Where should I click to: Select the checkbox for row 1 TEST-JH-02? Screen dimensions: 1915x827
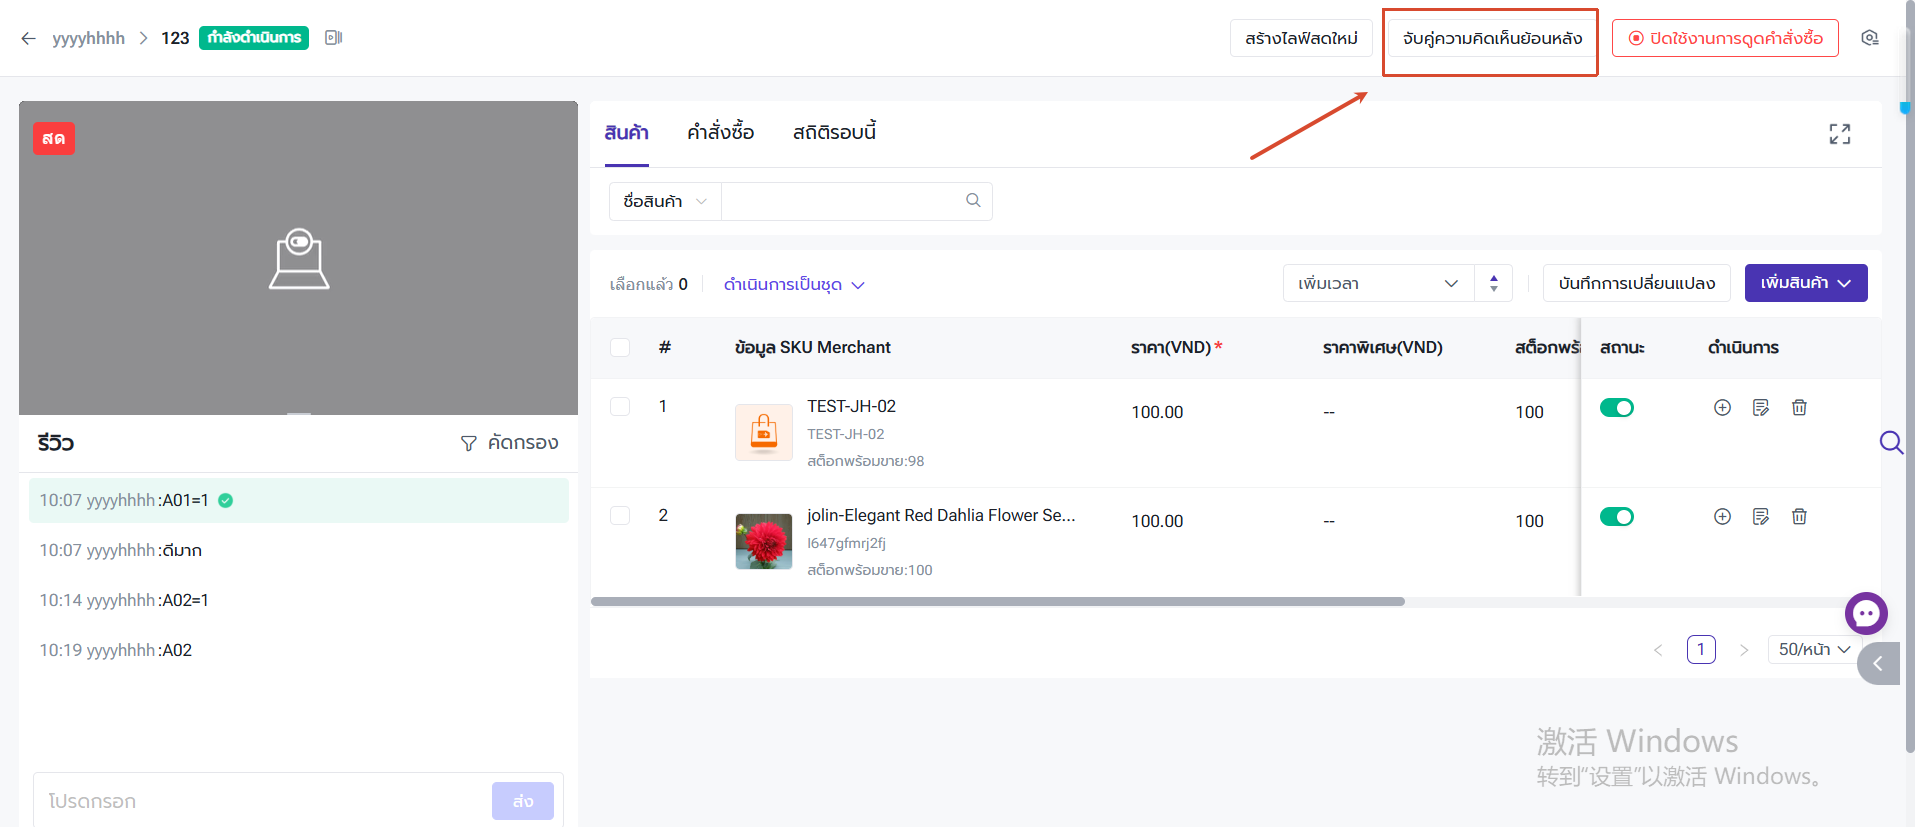pyautogui.click(x=620, y=406)
